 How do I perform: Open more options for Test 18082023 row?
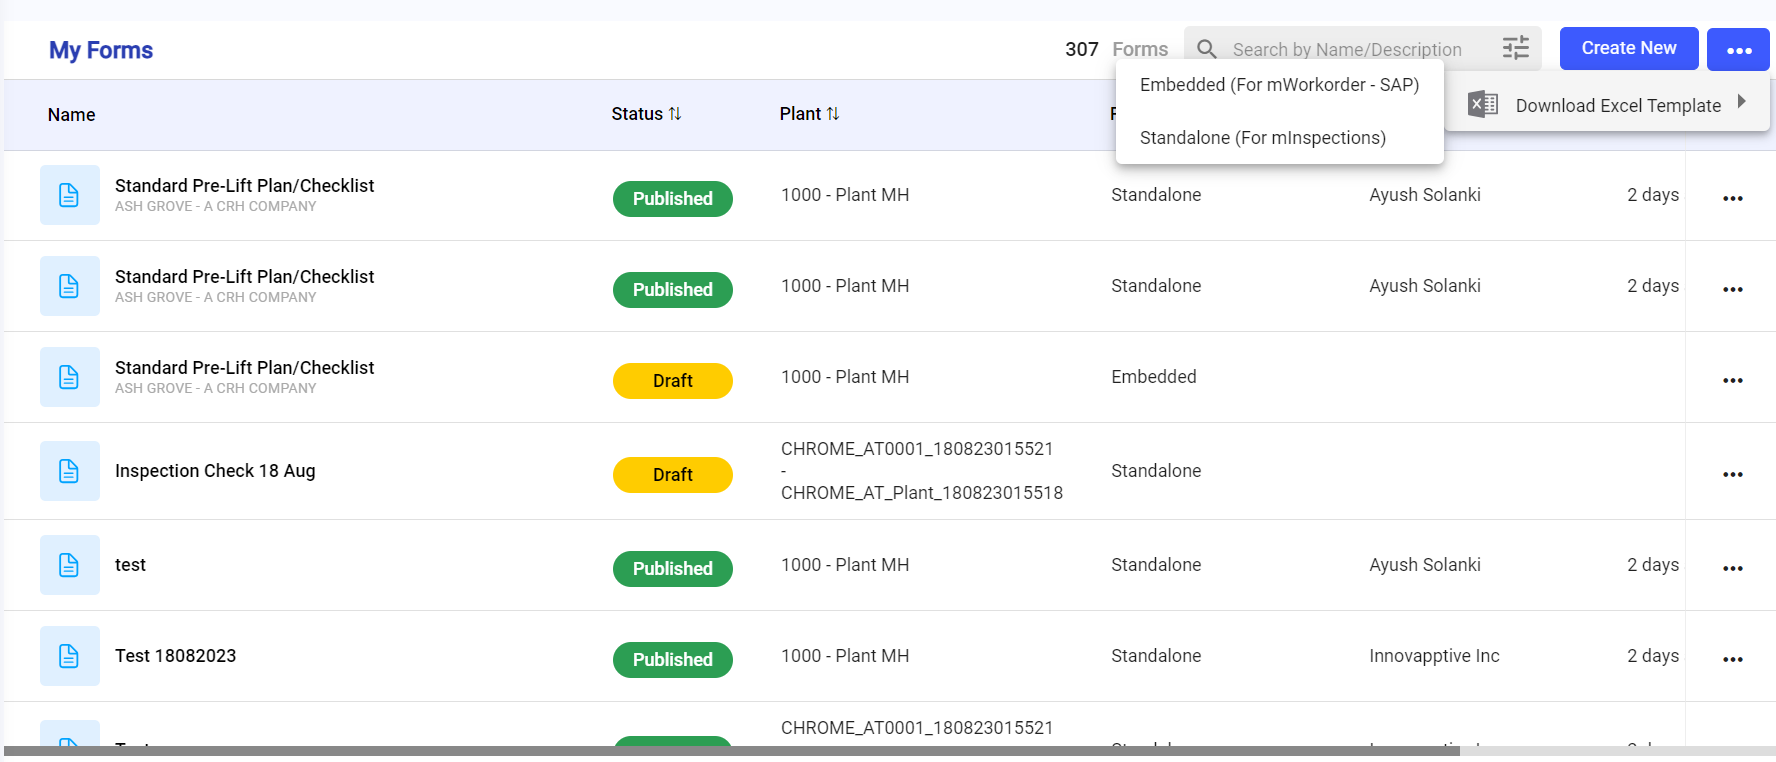coord(1732,659)
